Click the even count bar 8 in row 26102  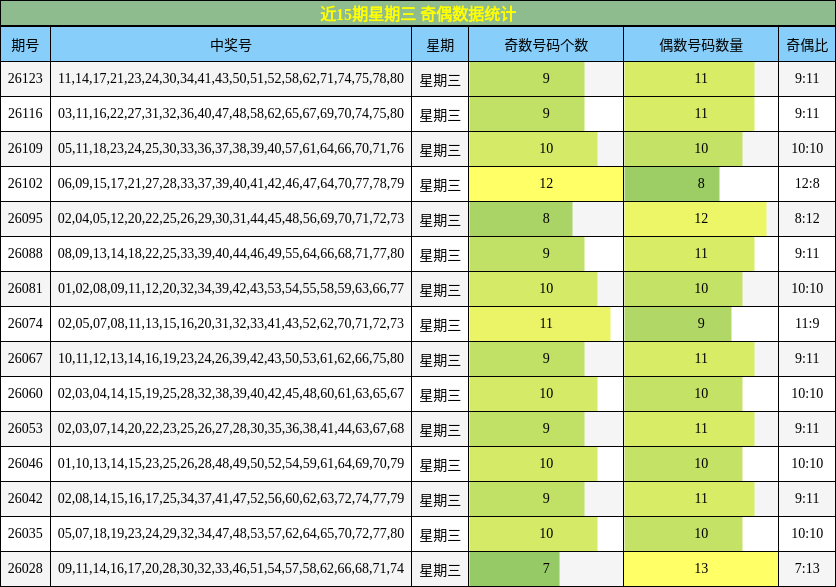pos(672,184)
